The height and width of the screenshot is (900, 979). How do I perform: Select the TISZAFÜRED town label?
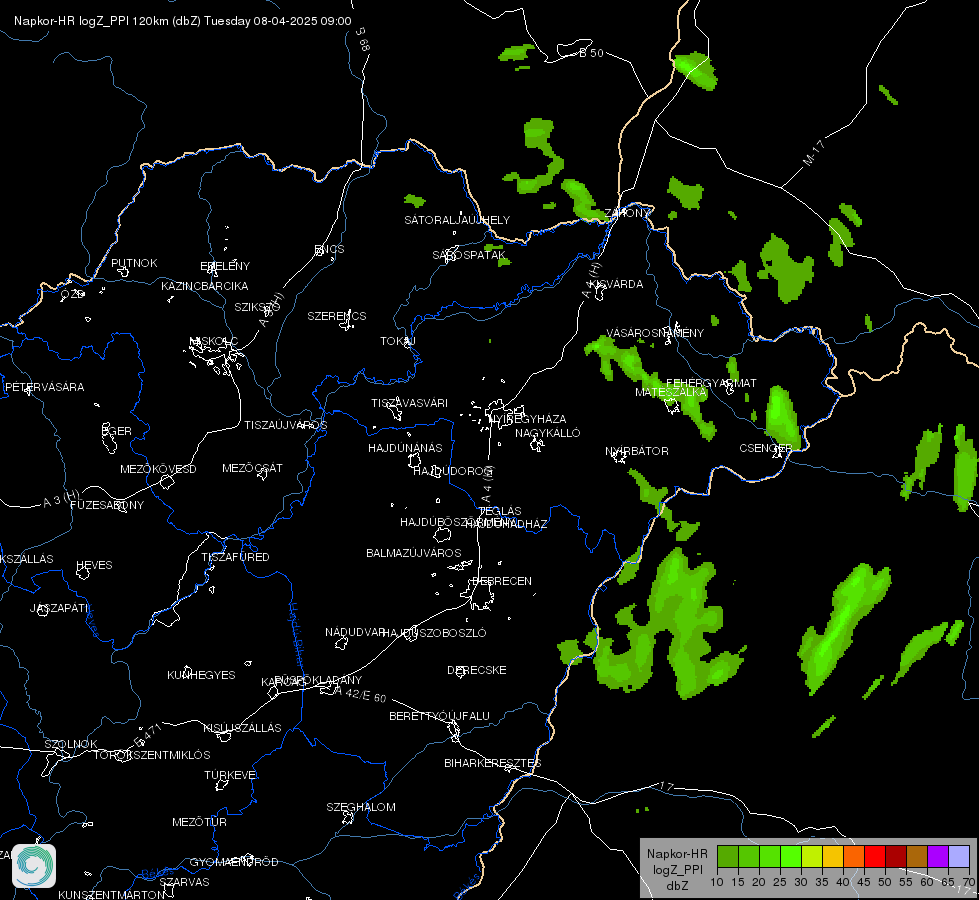pyautogui.click(x=235, y=556)
